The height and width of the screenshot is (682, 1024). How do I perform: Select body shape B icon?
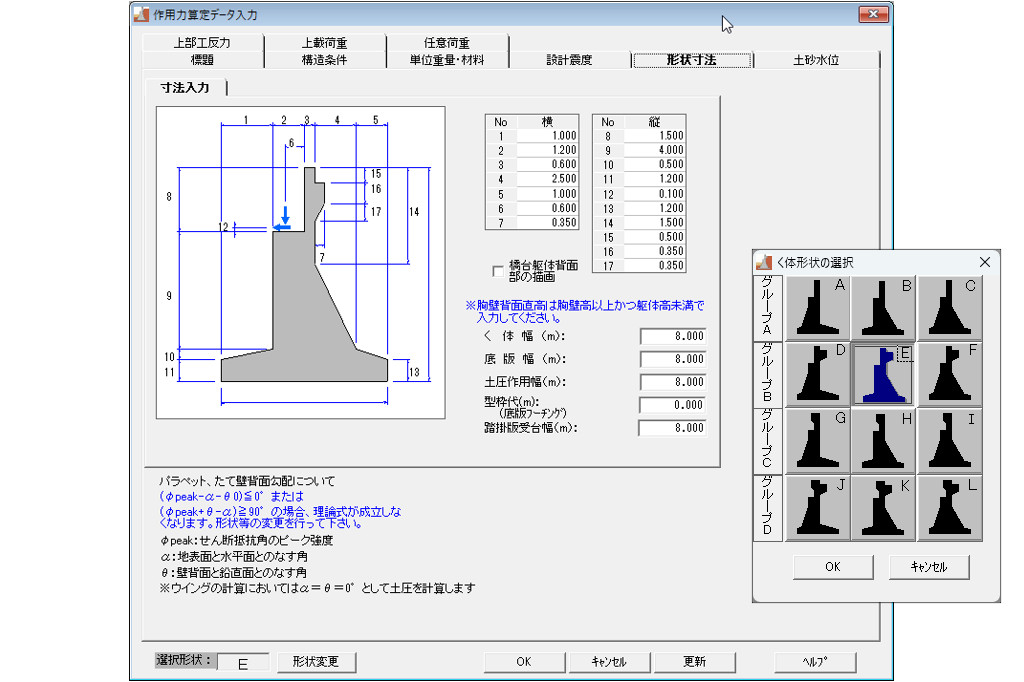click(884, 308)
